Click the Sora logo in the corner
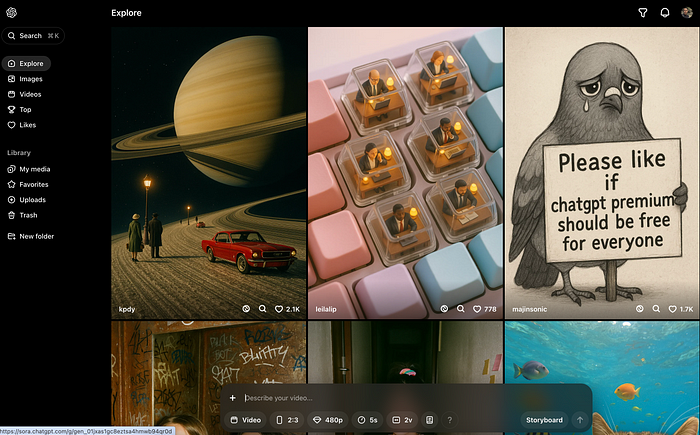The height and width of the screenshot is (435, 700). [x=12, y=13]
